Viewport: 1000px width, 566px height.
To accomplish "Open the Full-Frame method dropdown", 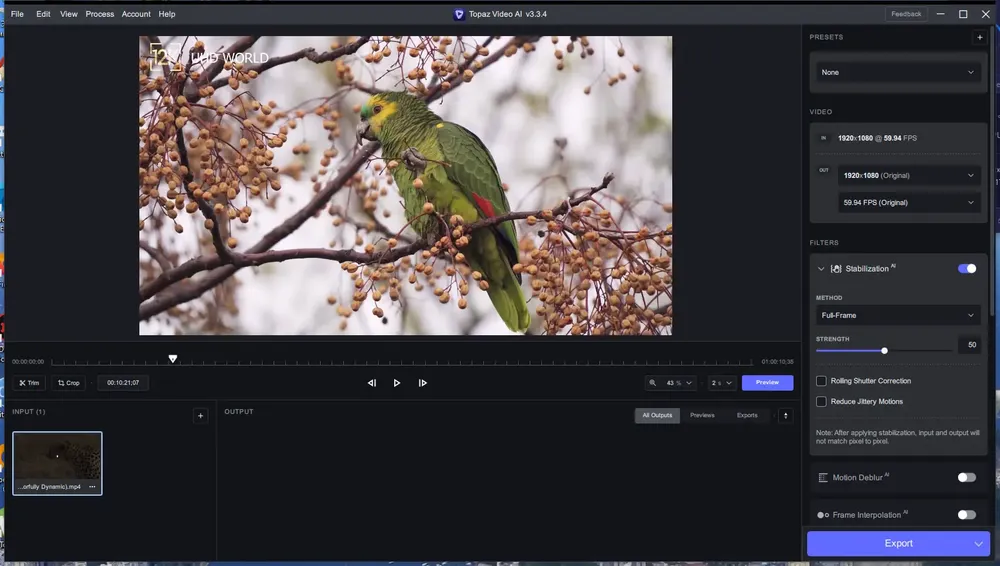I will tap(897, 315).
